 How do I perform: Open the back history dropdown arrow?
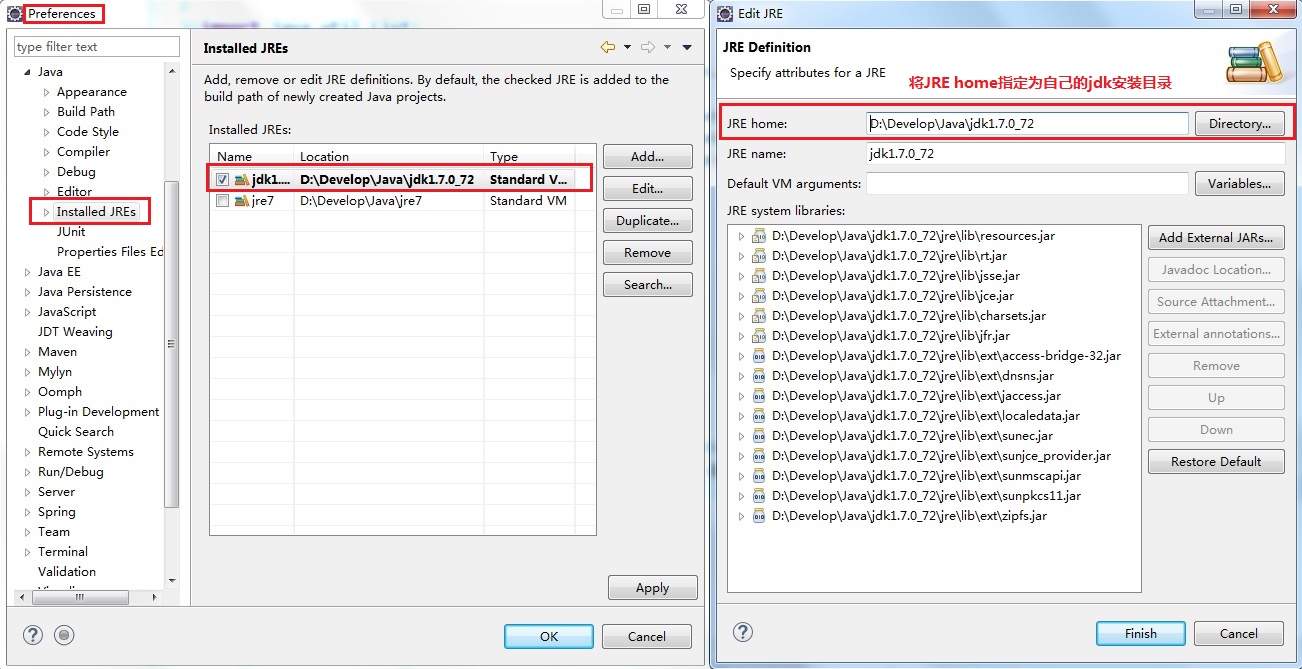(627, 47)
